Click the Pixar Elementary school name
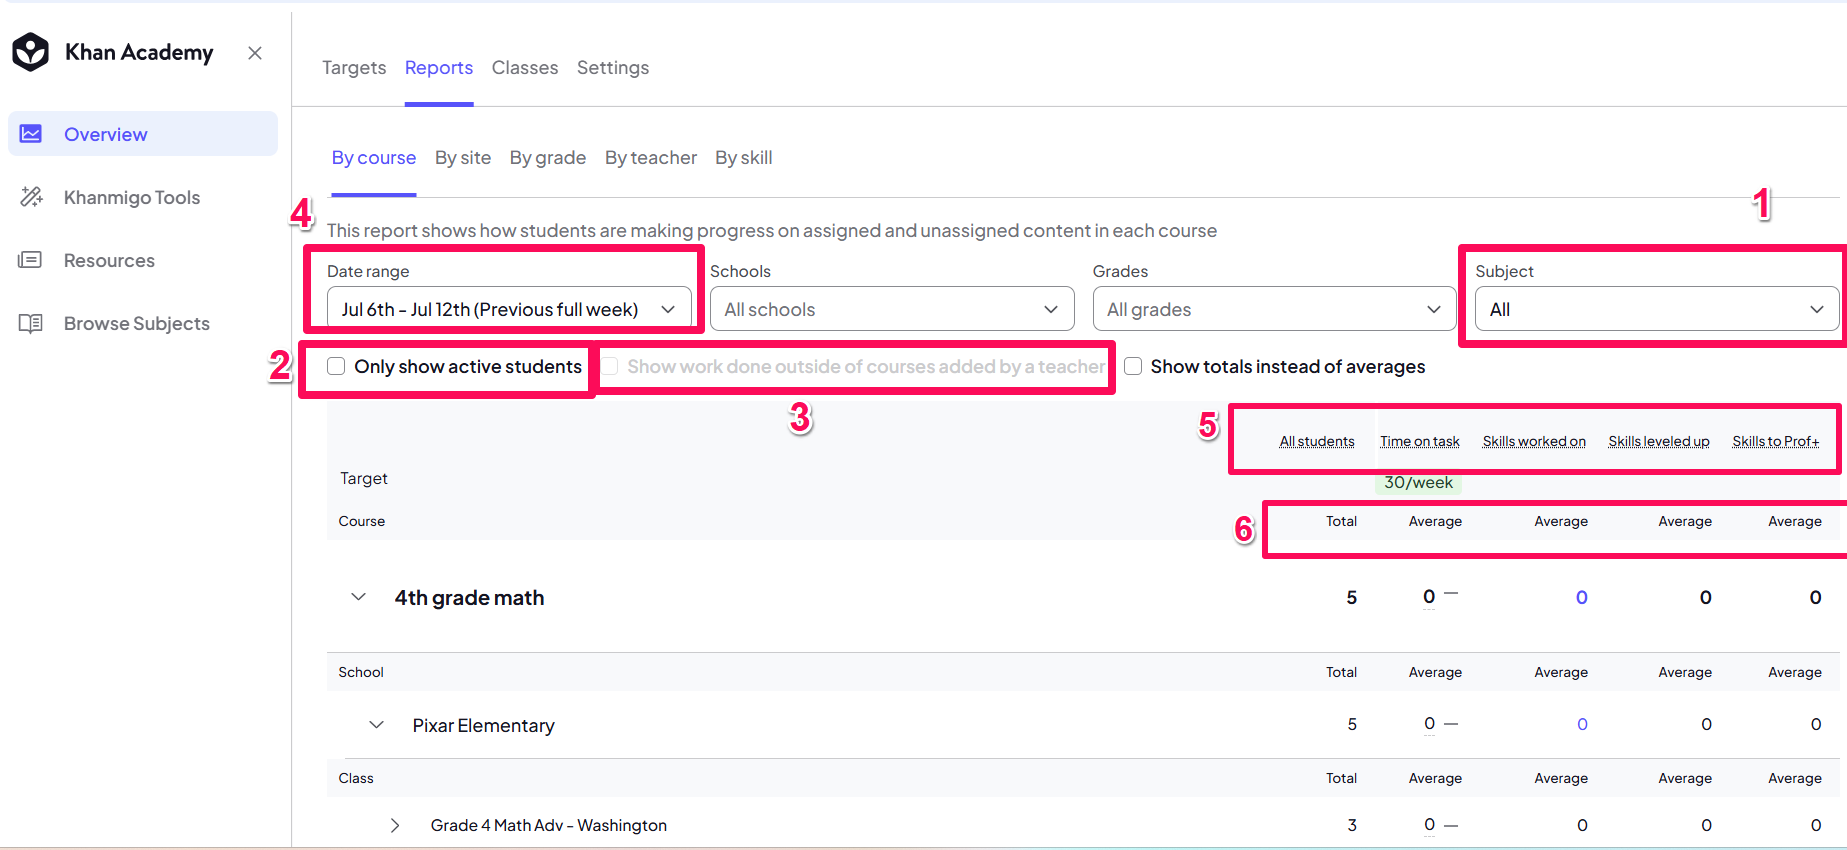The image size is (1847, 850). pos(484,725)
